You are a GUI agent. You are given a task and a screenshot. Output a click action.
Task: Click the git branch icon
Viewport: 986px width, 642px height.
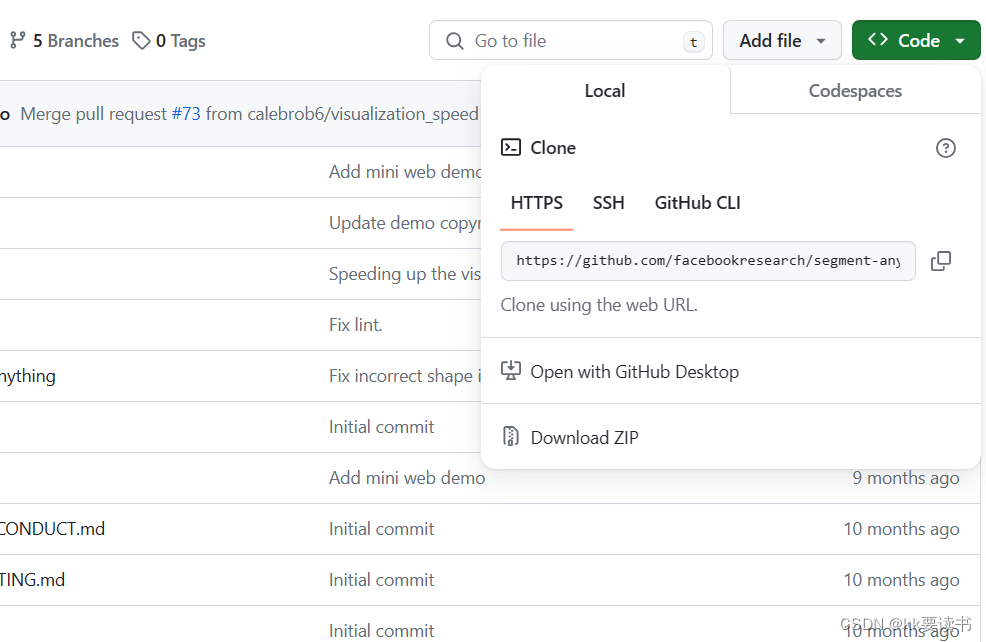(x=18, y=41)
